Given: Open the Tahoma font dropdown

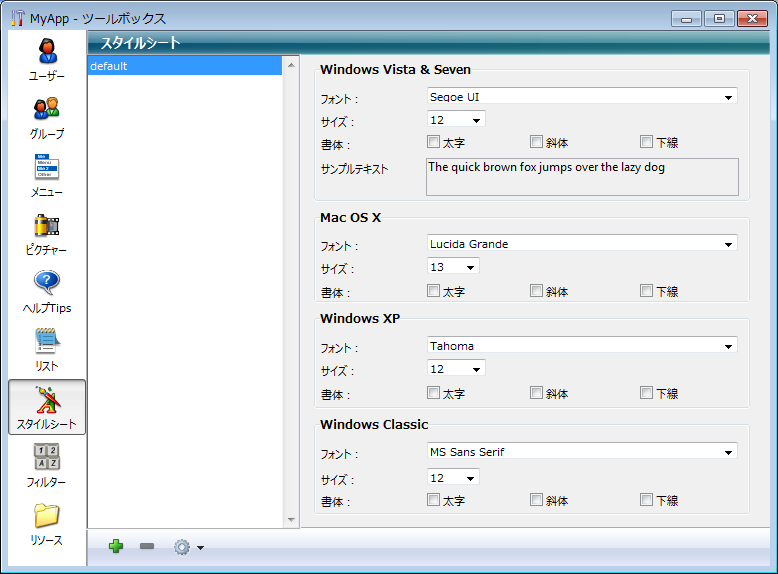Looking at the screenshot, I should point(581,346).
